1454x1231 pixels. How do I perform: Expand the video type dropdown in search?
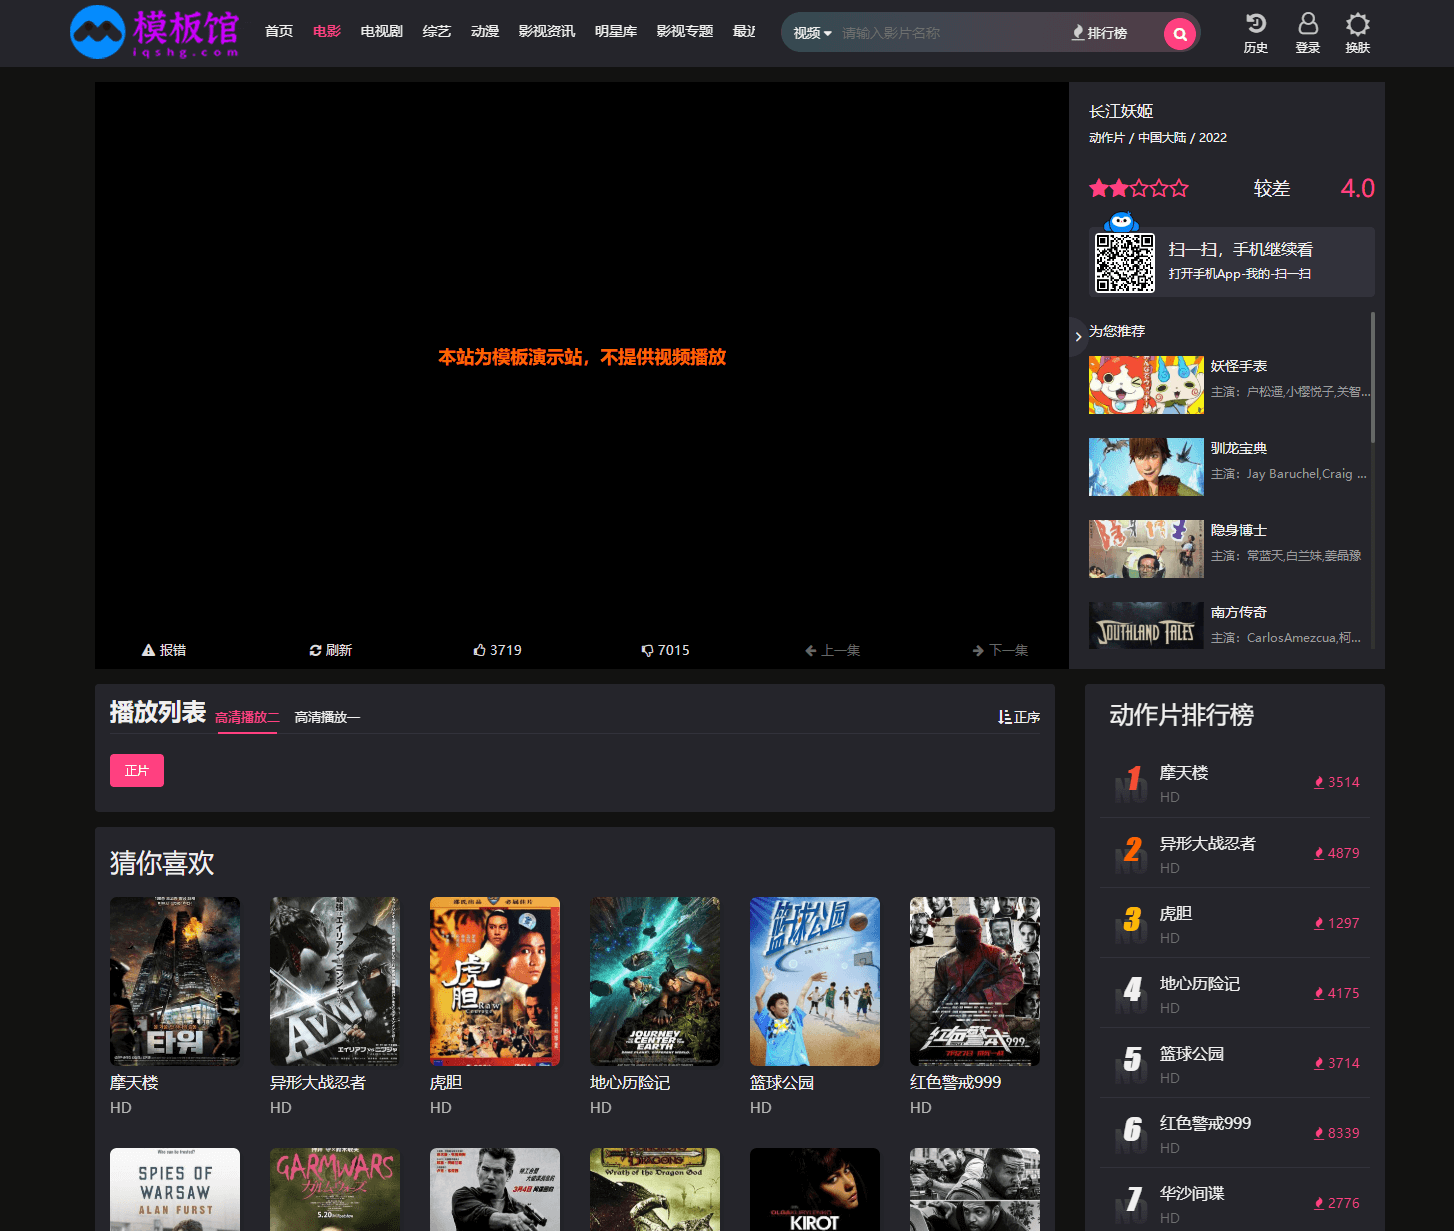812,33
